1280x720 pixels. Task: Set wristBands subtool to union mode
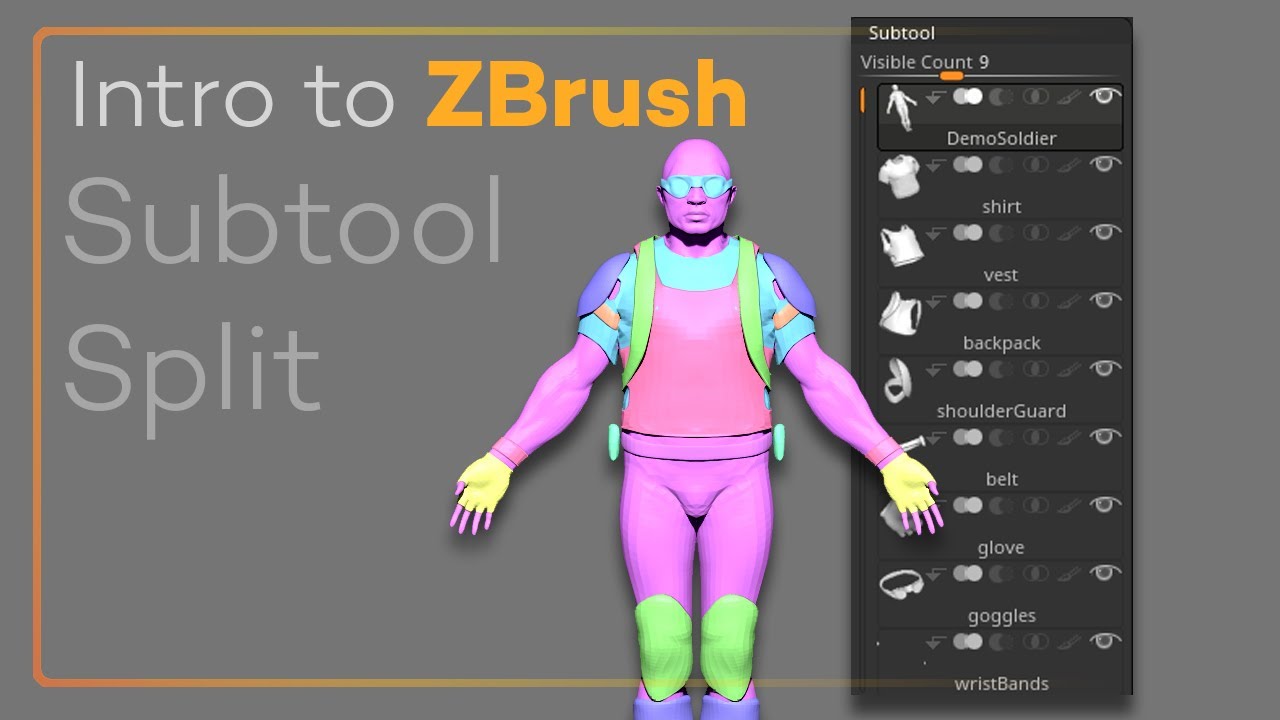967,641
